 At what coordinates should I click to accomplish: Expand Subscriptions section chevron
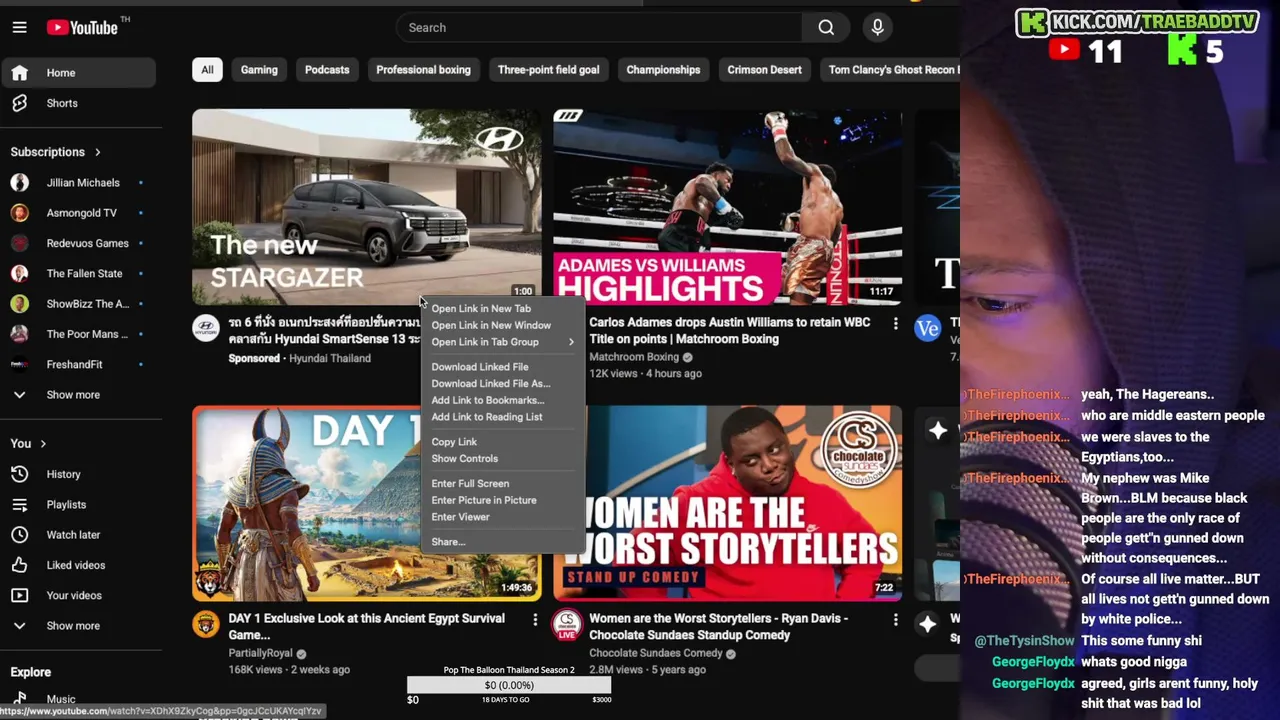97,152
